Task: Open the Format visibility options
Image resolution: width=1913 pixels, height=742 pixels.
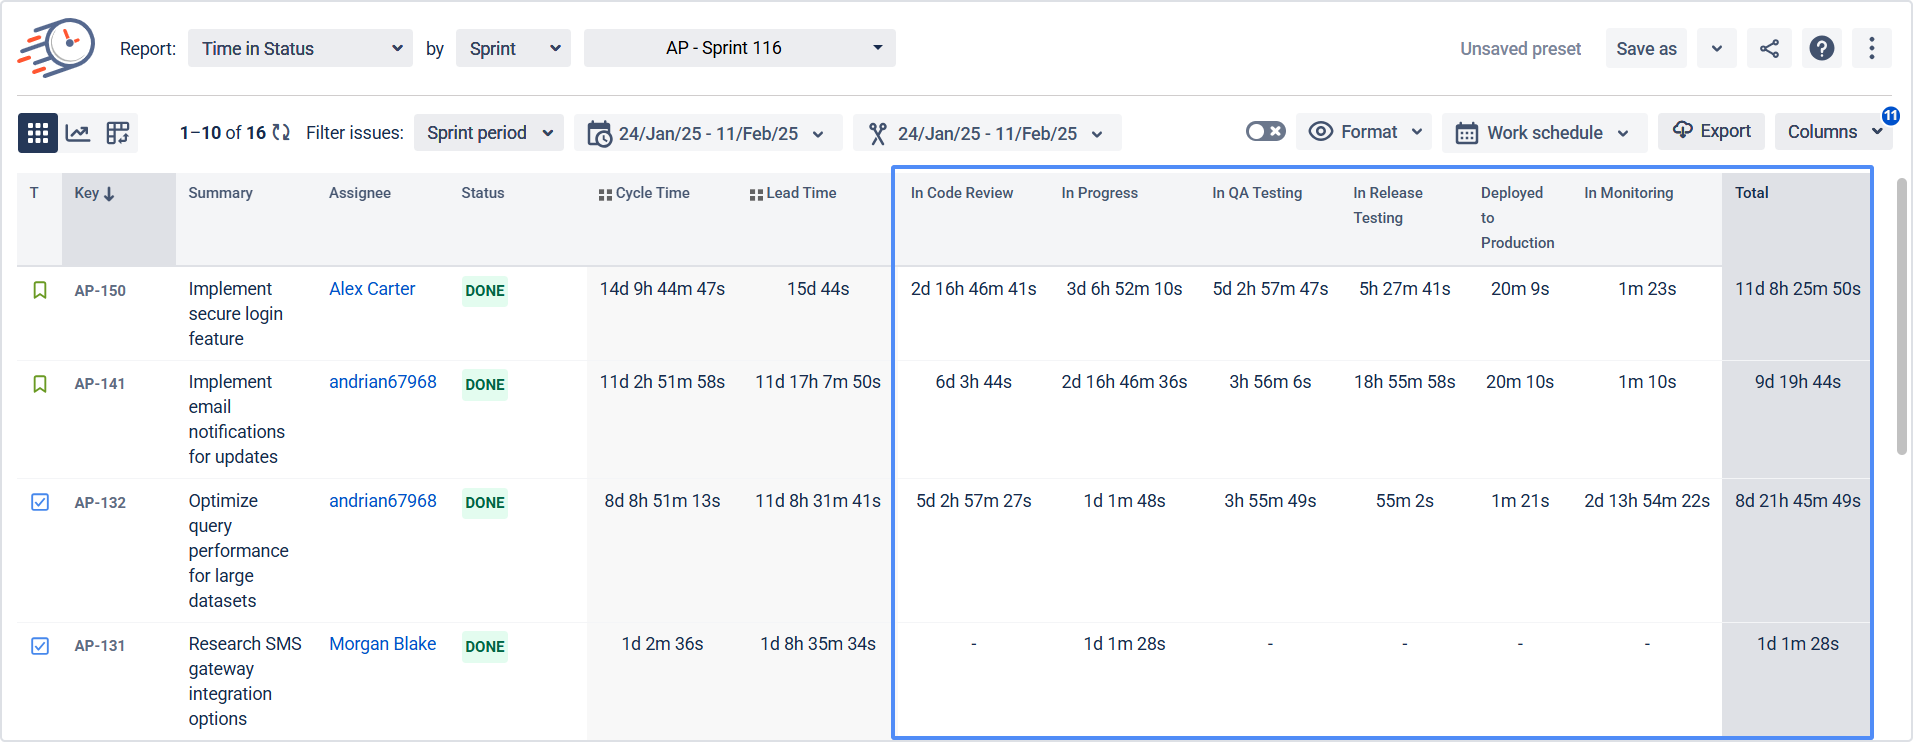Action: (x=1365, y=132)
